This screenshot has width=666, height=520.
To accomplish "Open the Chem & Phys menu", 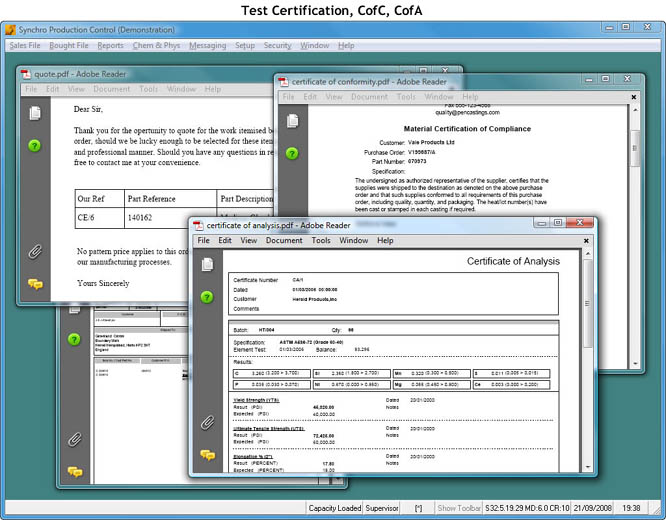I will (156, 45).
